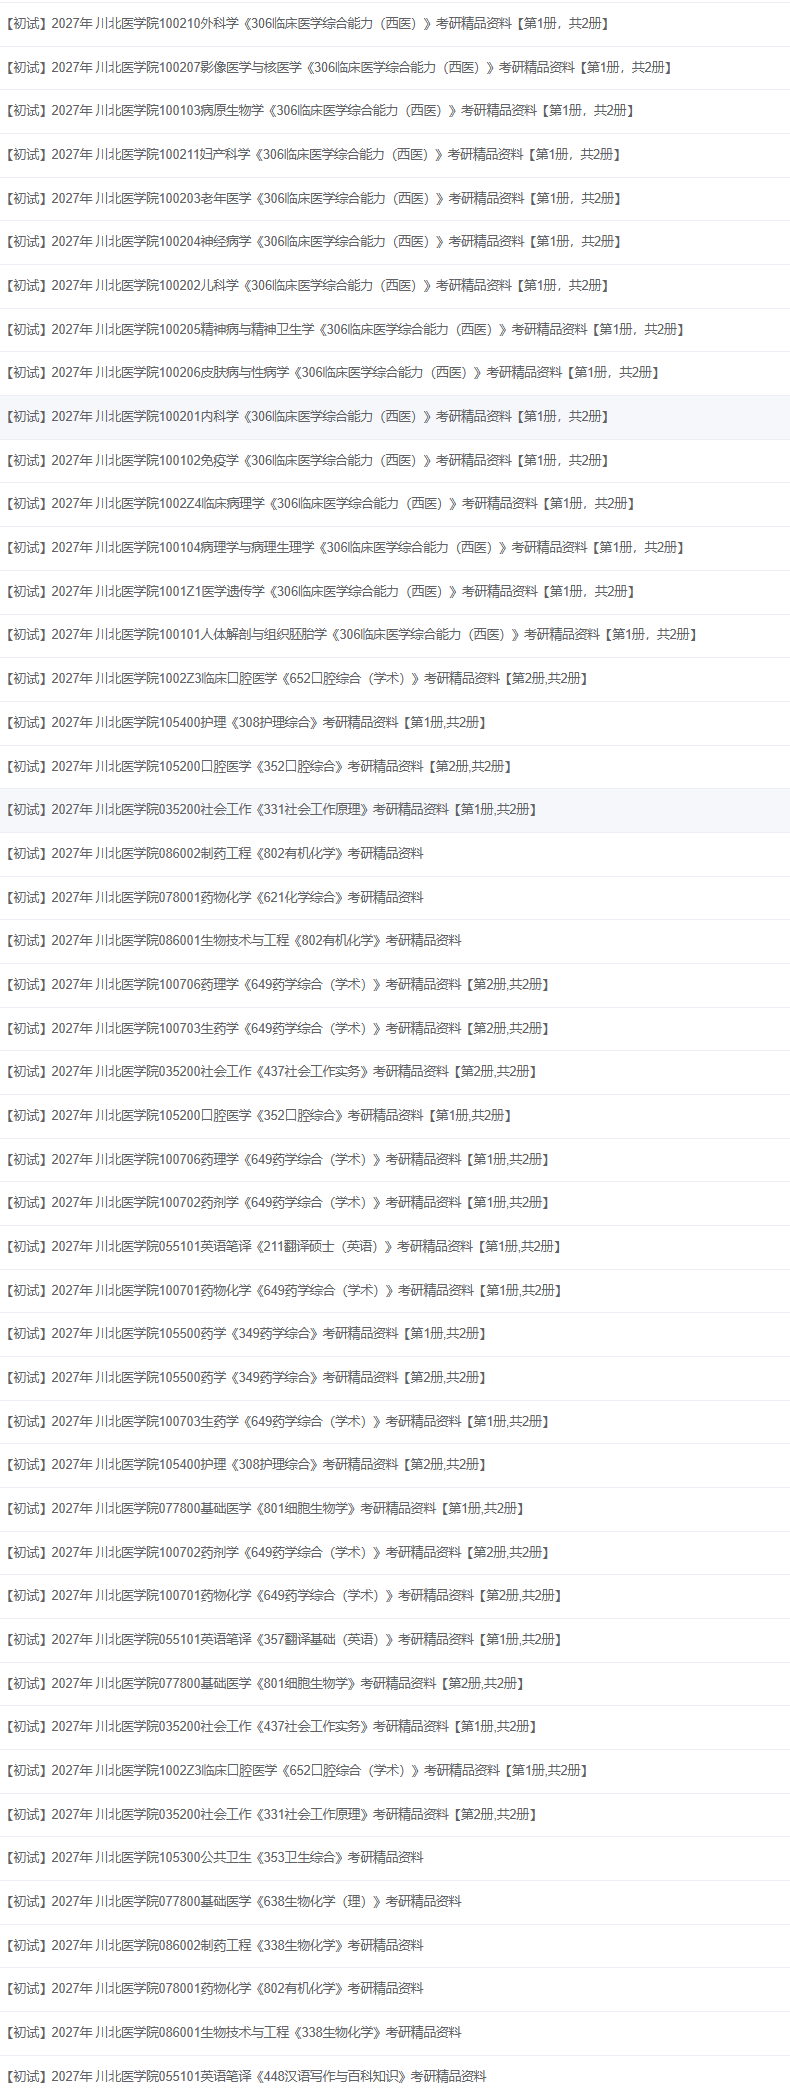
Task: Select 077800基础医学 801细胞生物学 第1册
Action: pos(264,1508)
